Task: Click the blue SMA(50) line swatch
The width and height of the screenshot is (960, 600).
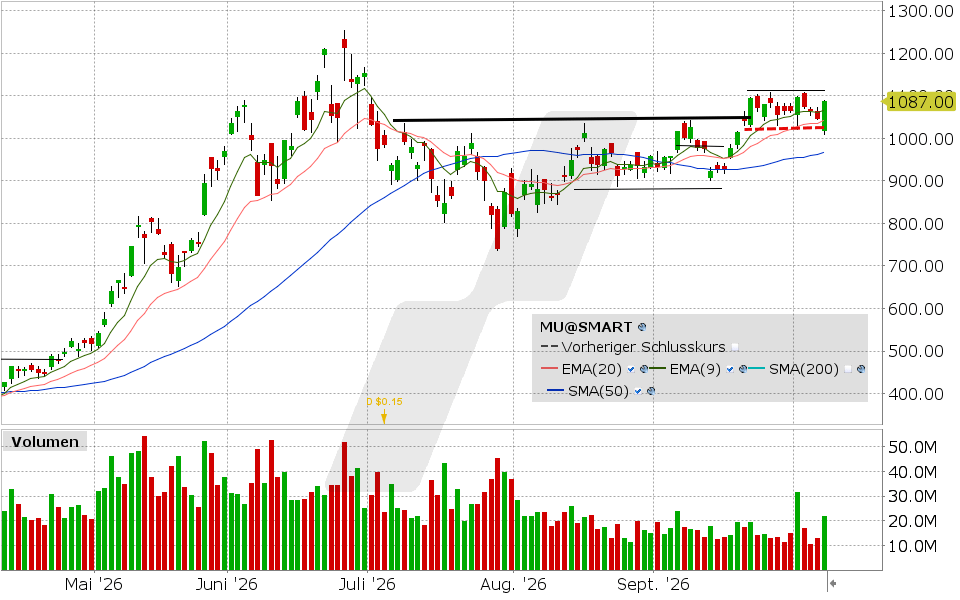Action: pyautogui.click(x=556, y=391)
